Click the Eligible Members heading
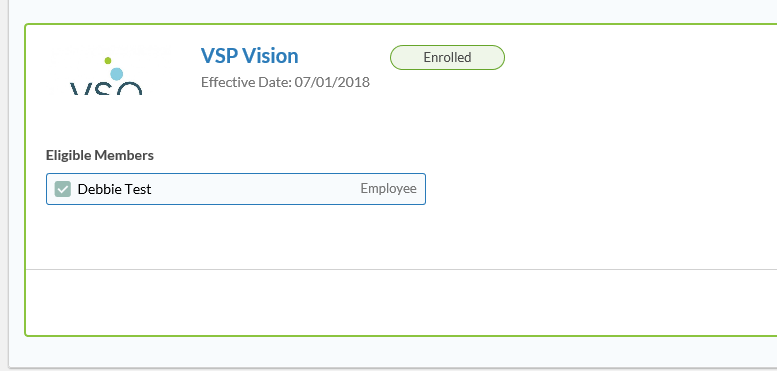Image resolution: width=777 pixels, height=371 pixels. click(100, 156)
